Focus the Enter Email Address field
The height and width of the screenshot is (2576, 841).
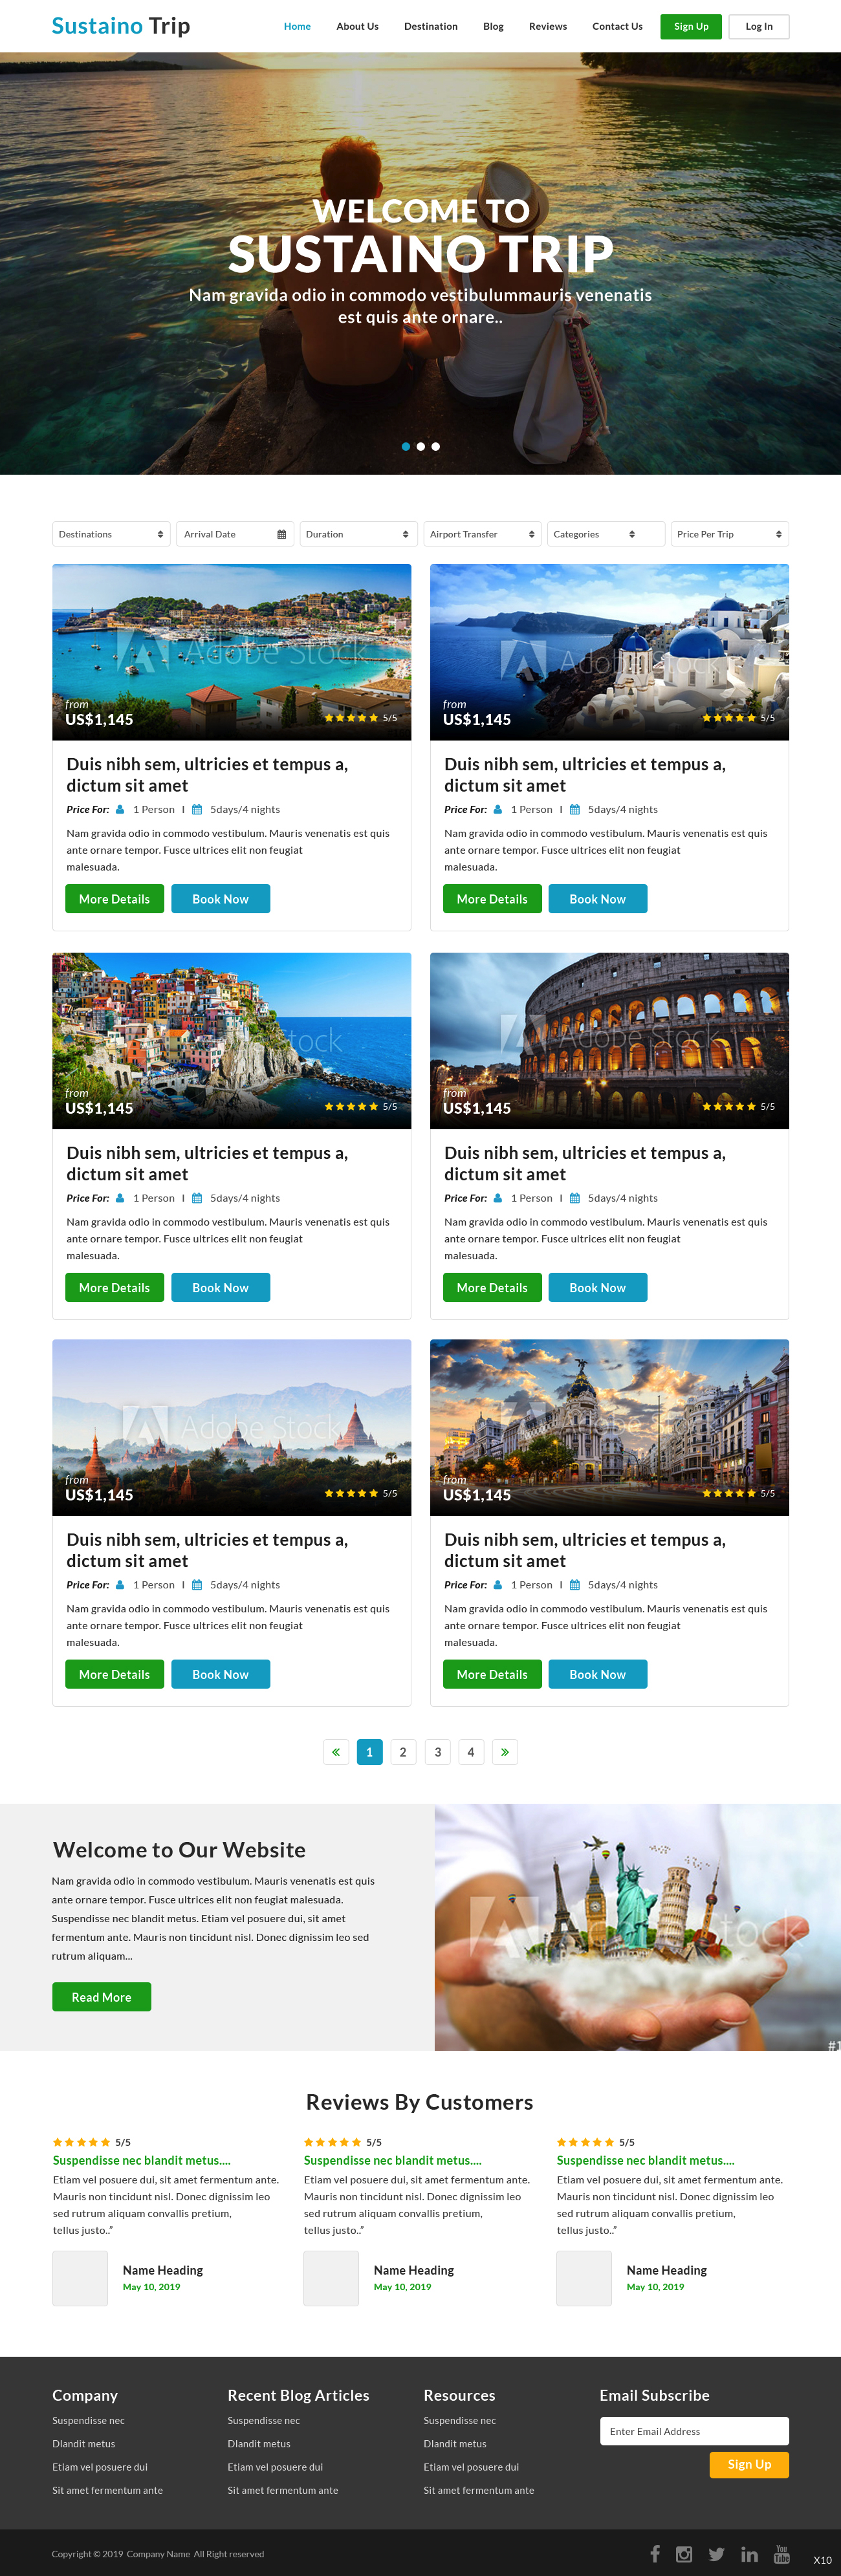click(x=695, y=2431)
